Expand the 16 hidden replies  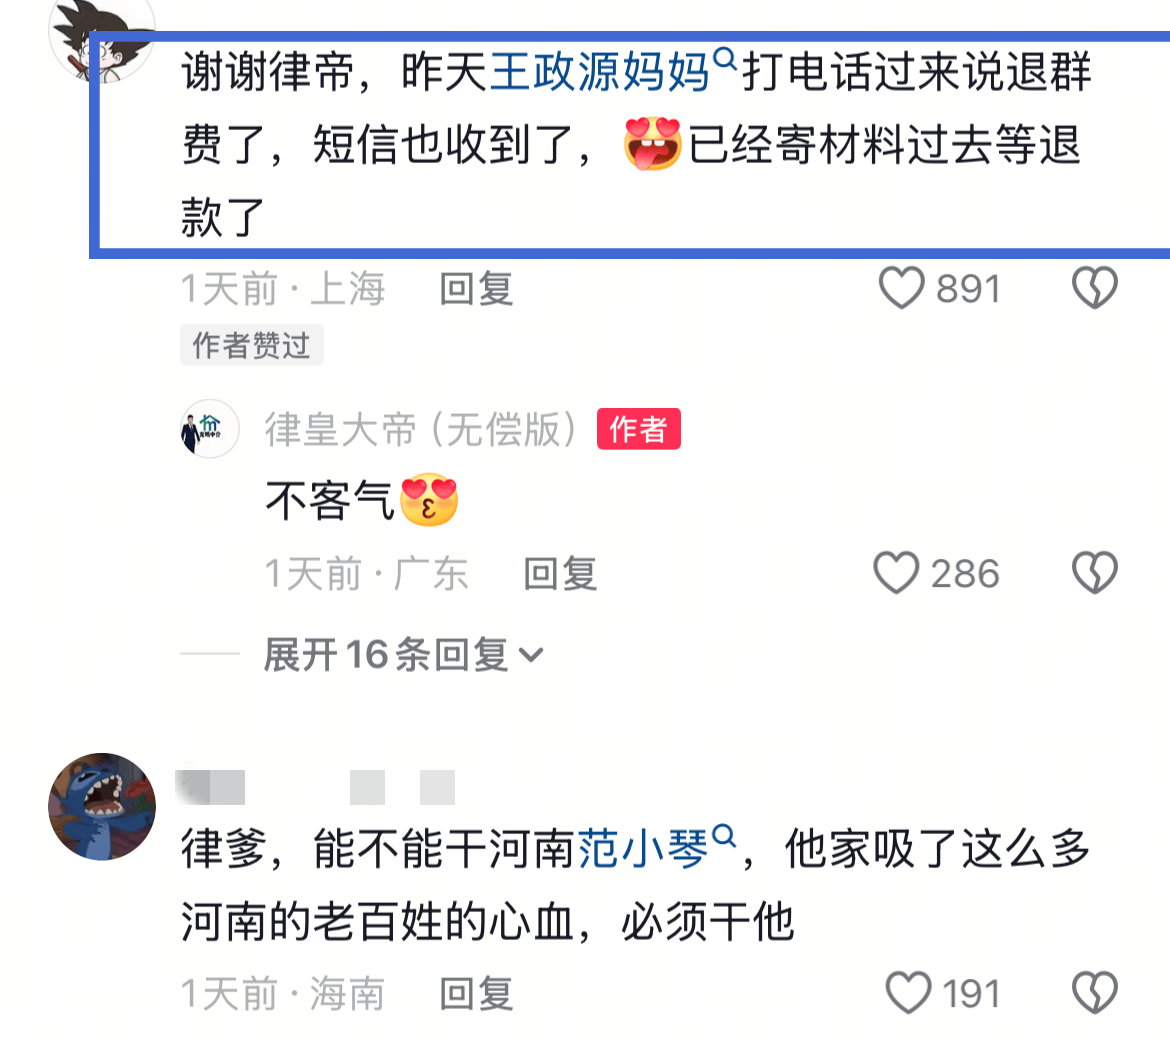pyautogui.click(x=403, y=655)
